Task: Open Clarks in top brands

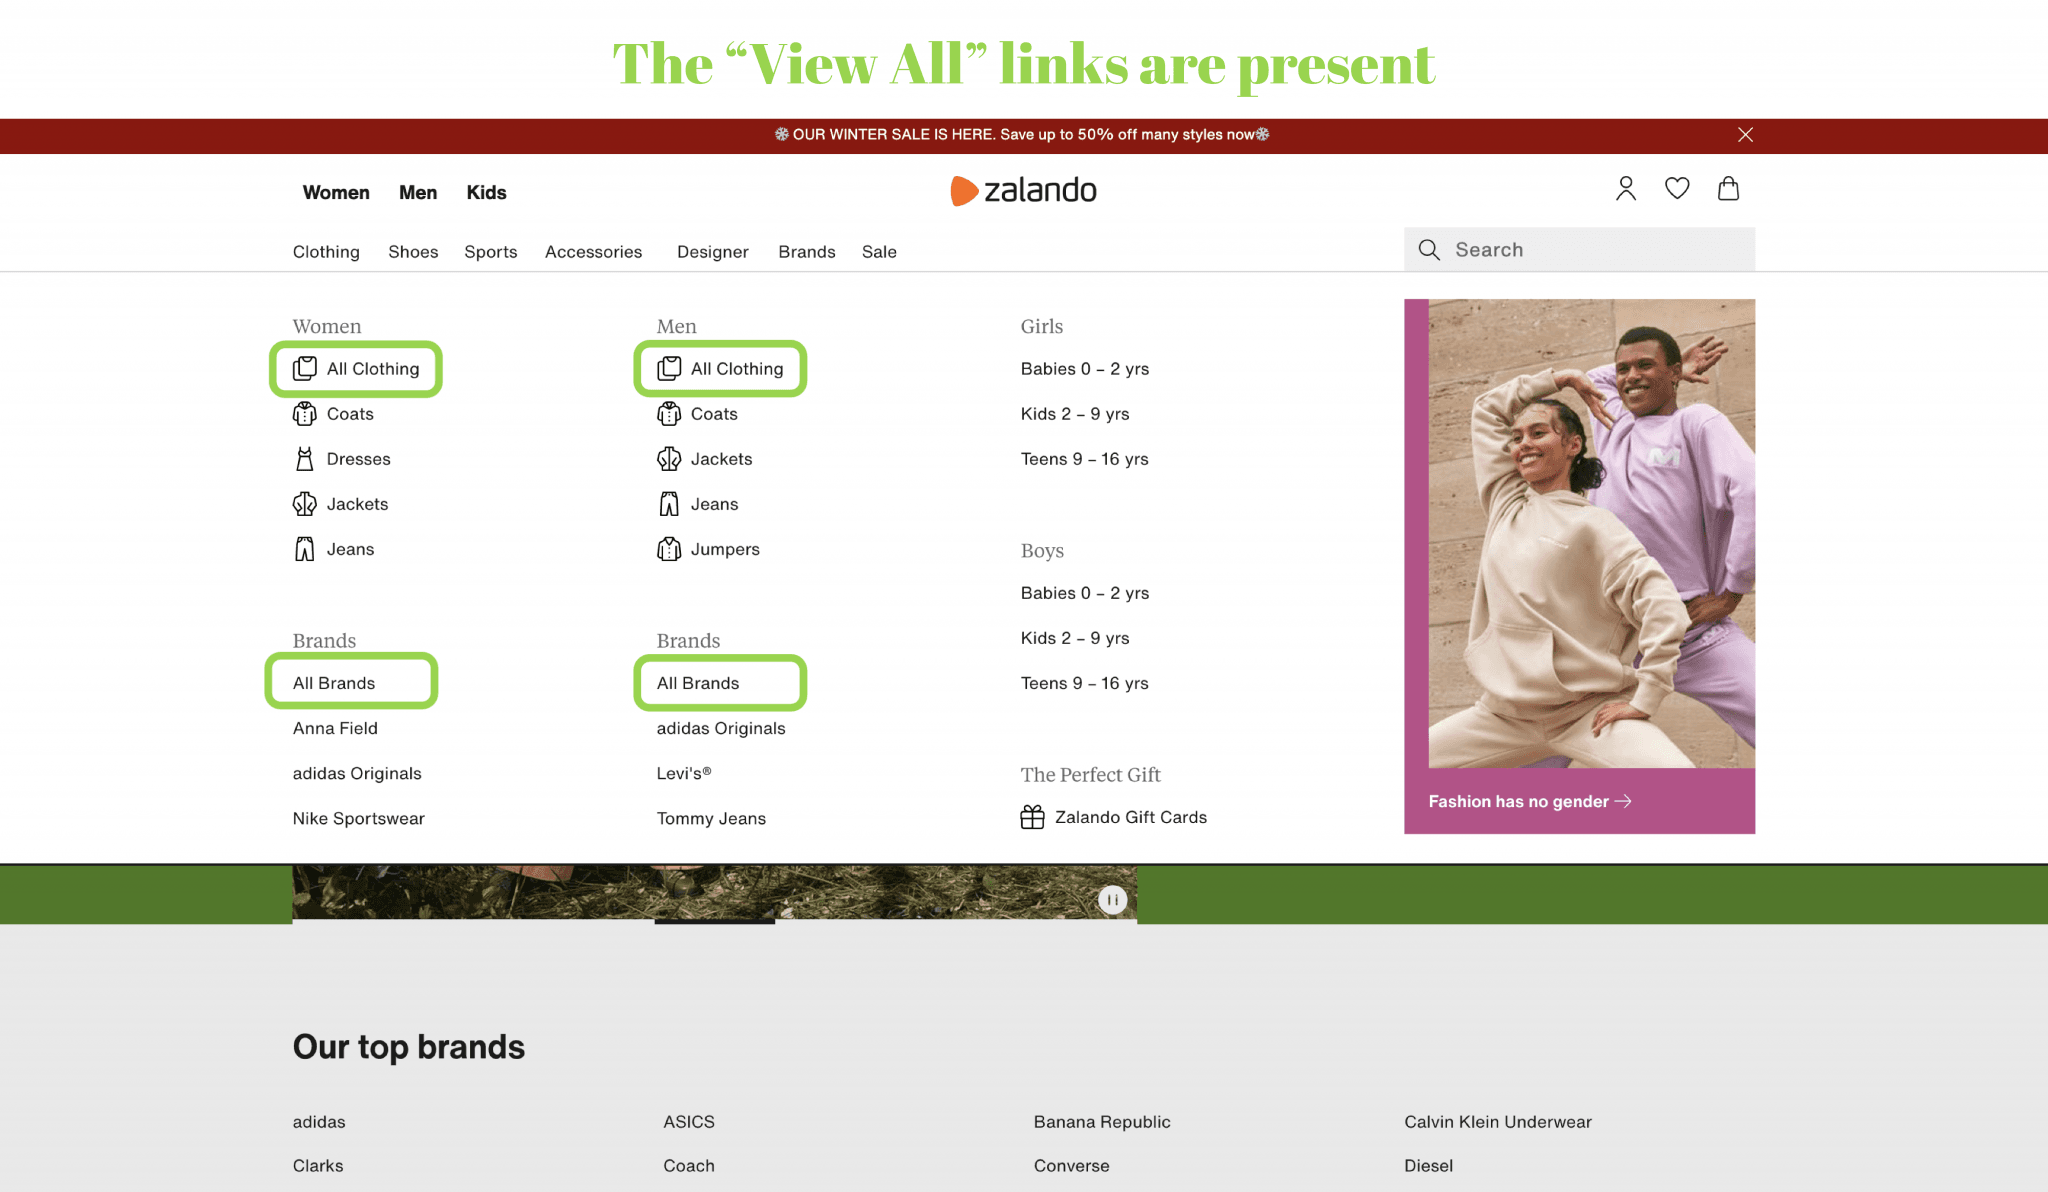Action: (318, 1166)
